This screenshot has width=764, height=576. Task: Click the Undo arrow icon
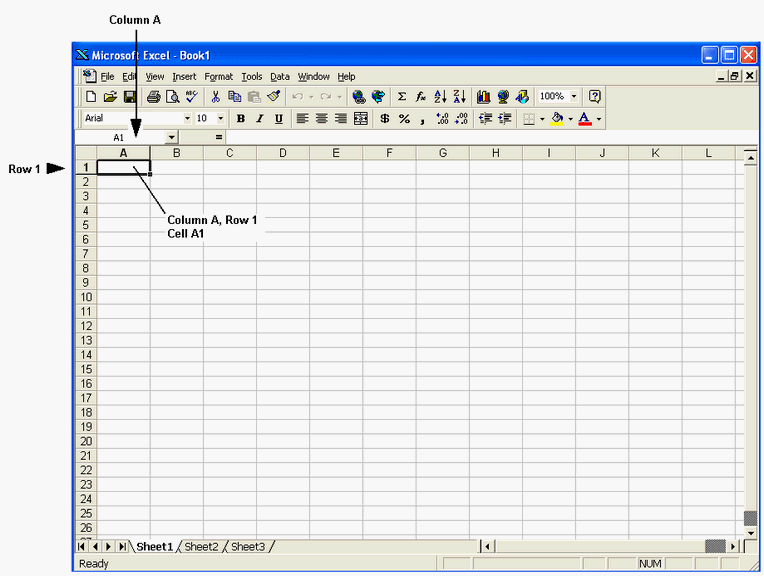click(x=297, y=96)
